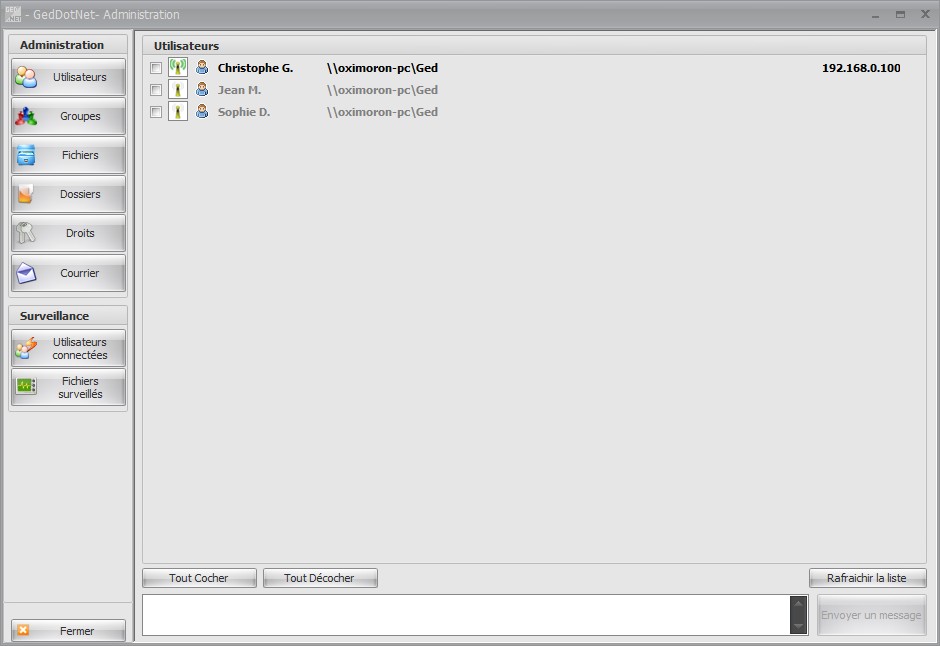Click the Tout Décocher button
Screen dimensions: 940x646
(x=320, y=578)
